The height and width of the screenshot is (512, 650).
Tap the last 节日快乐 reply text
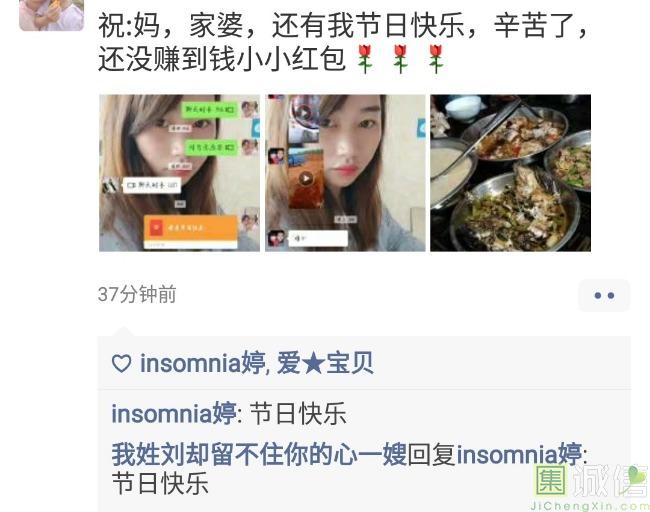click(x=160, y=483)
